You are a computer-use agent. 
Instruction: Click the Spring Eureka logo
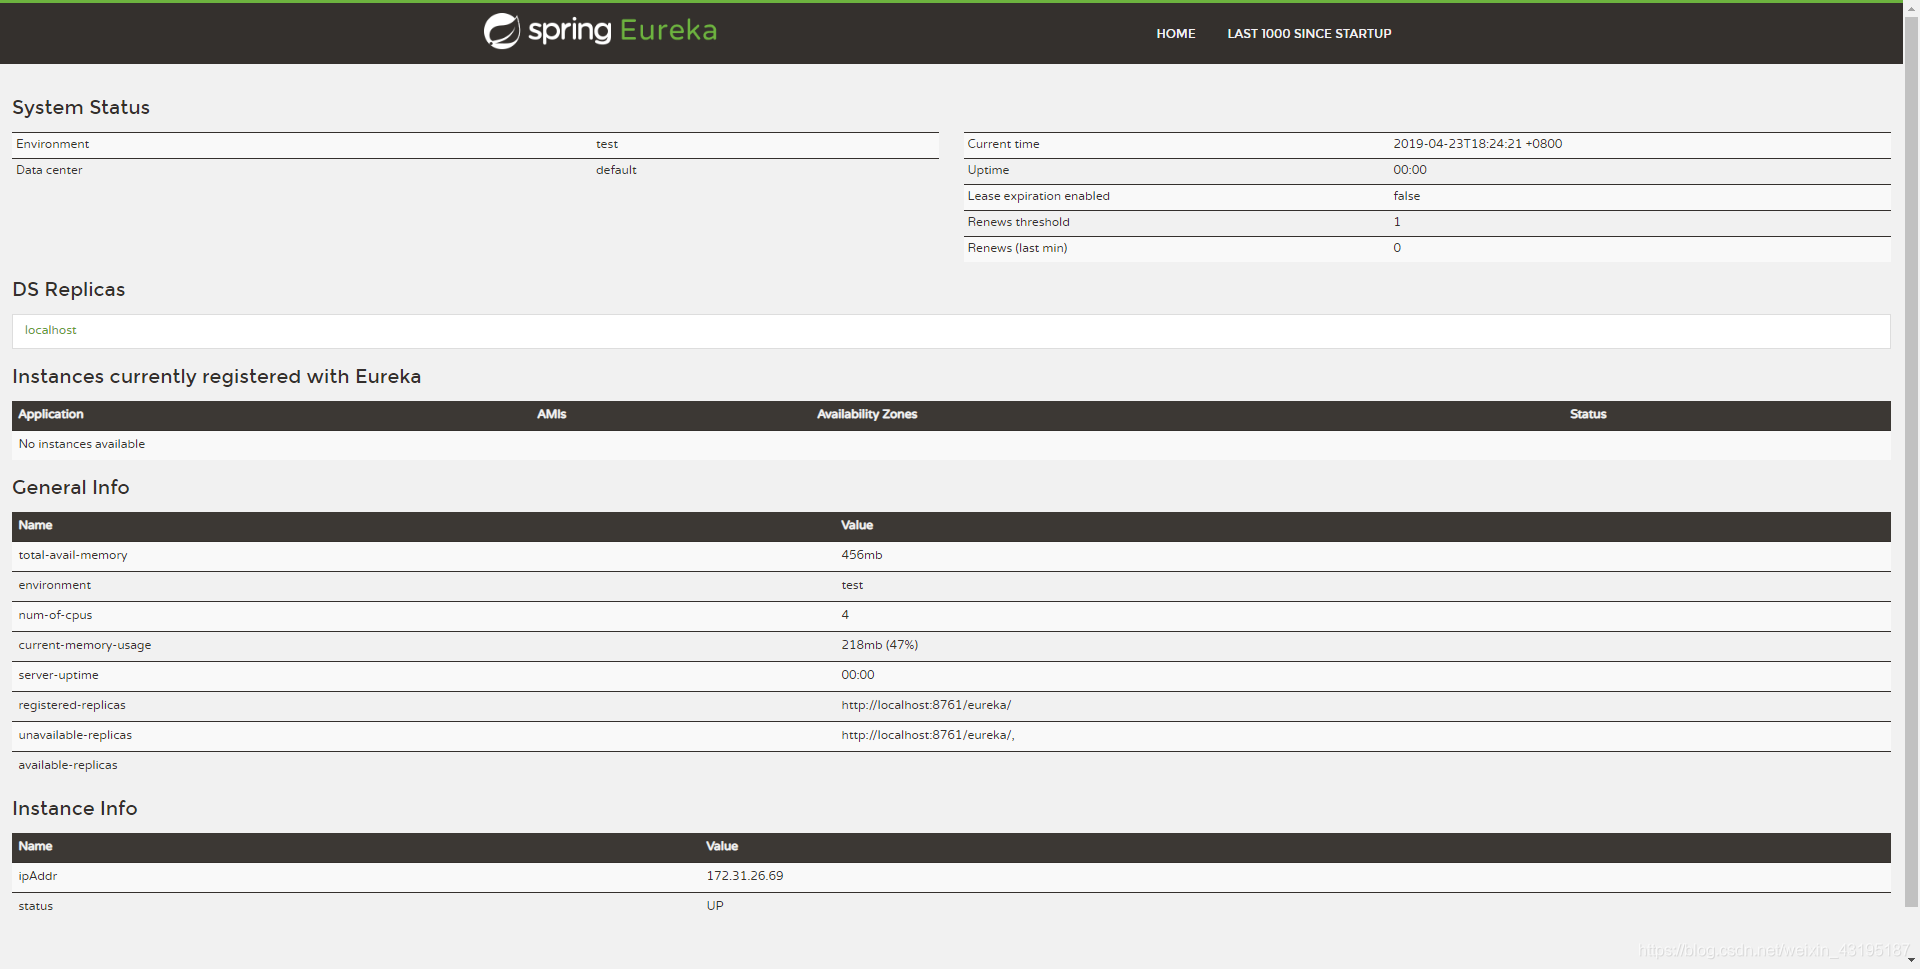pos(600,31)
